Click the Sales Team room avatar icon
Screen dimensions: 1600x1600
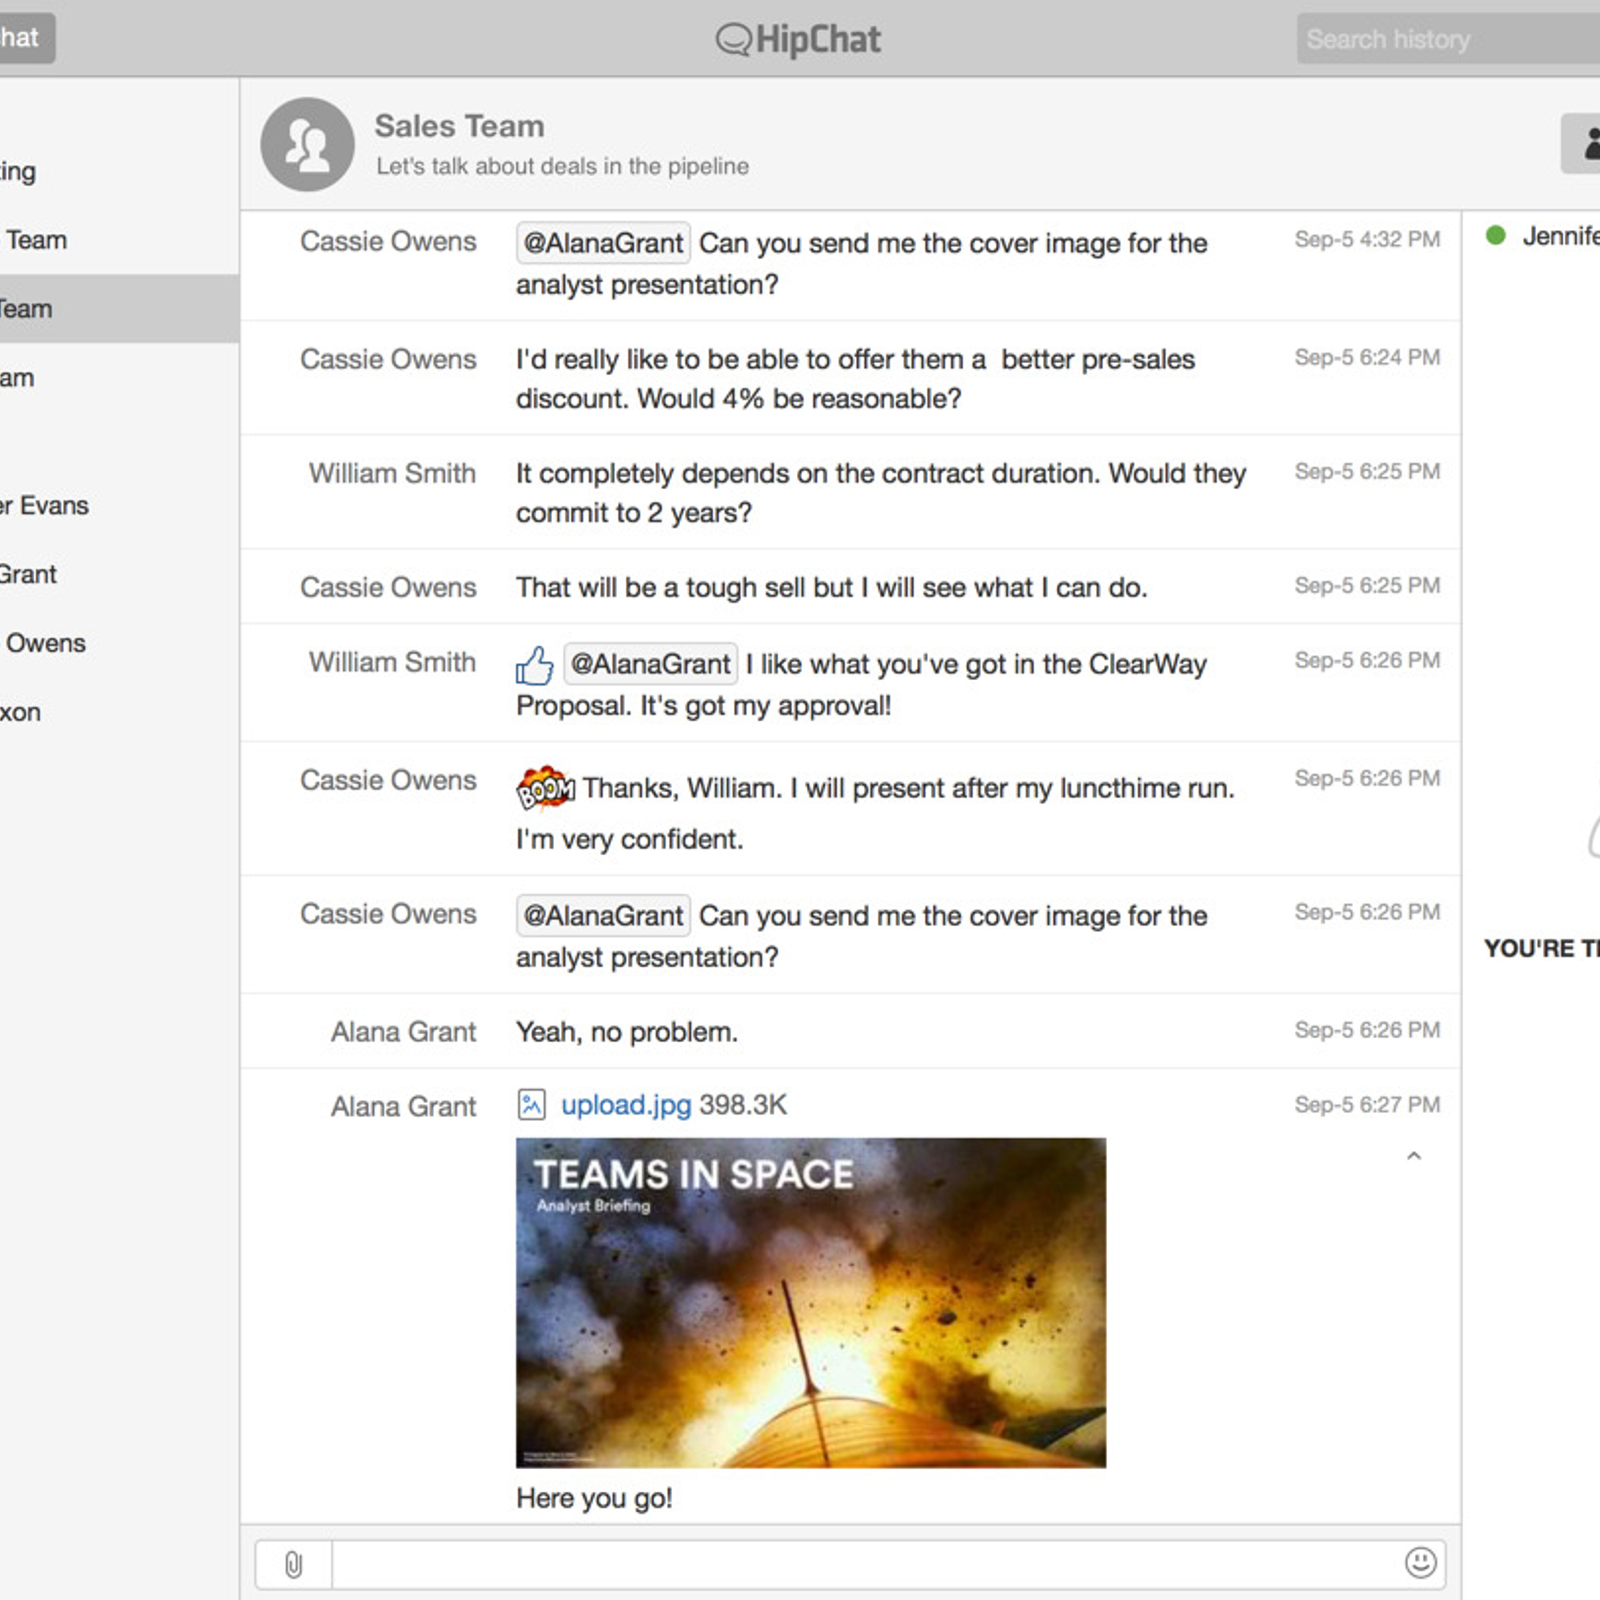click(x=307, y=145)
